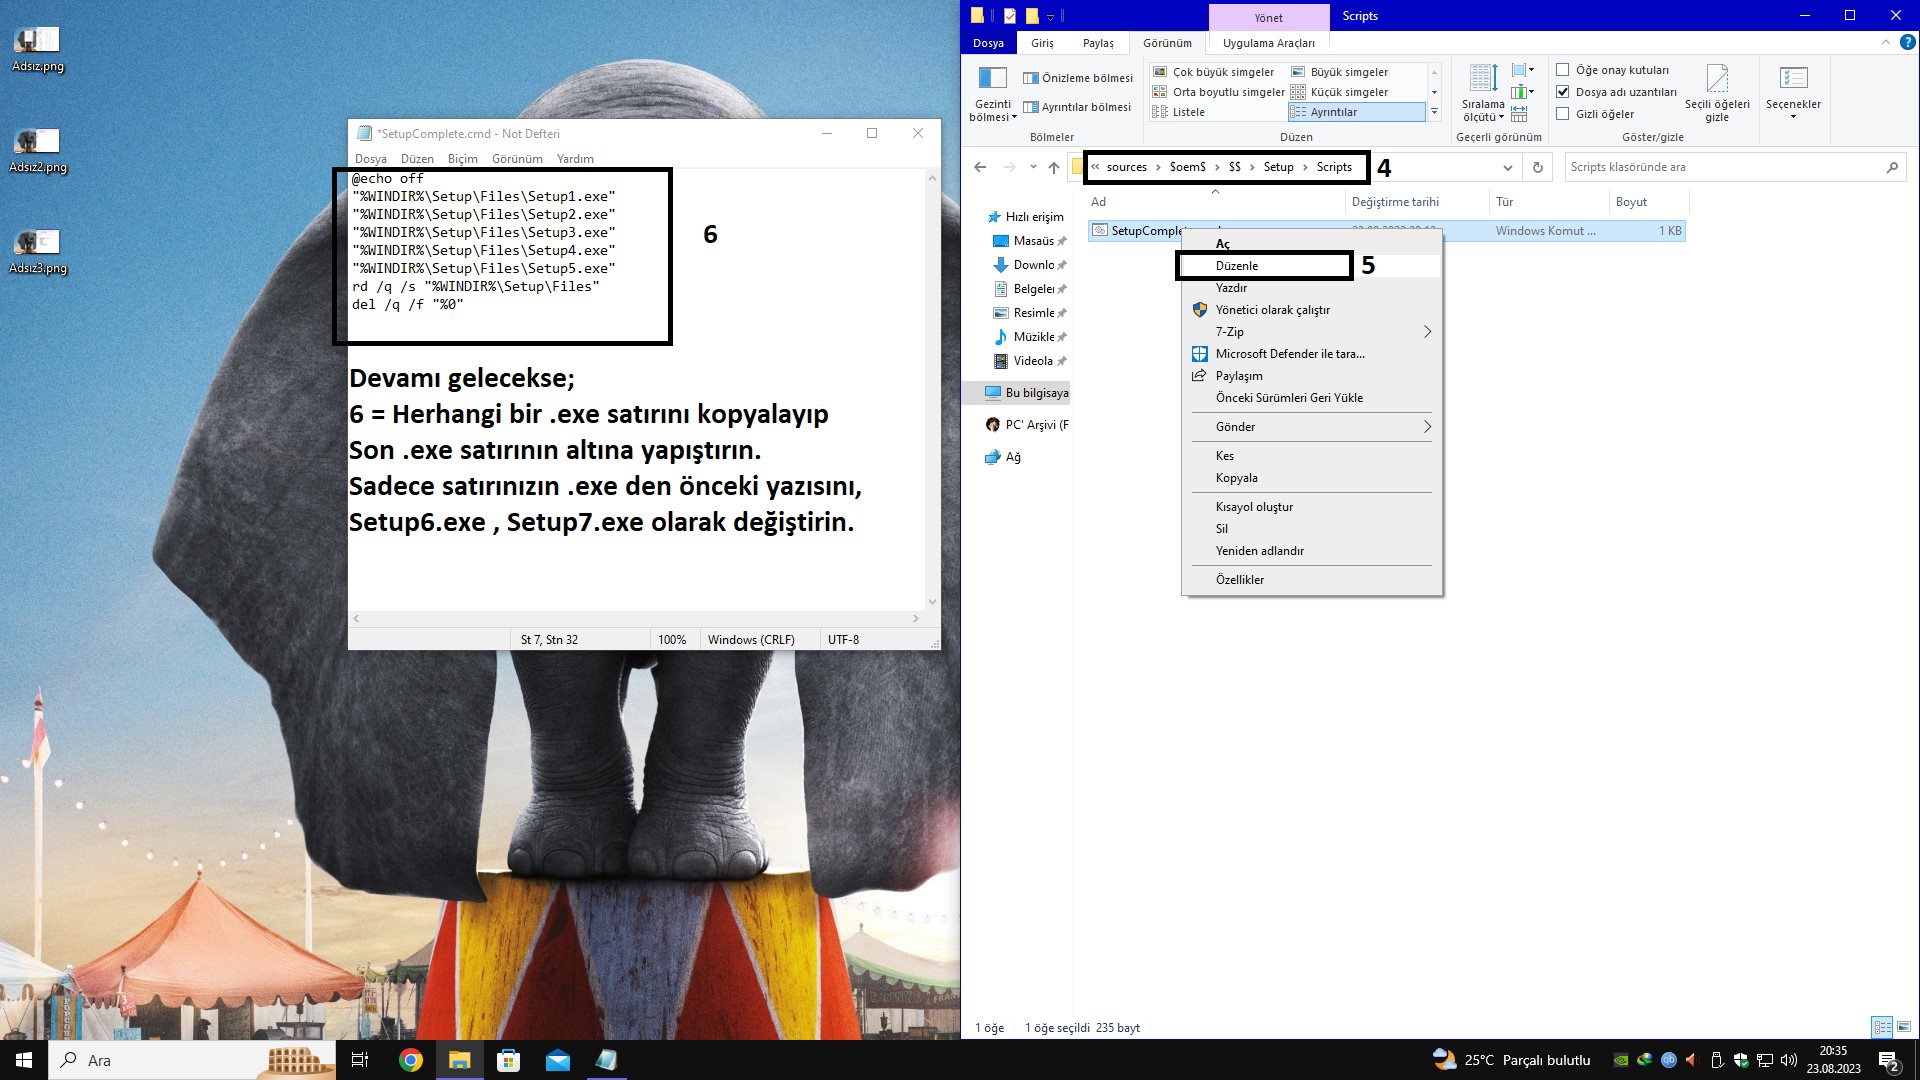Select Çok büyük simgeler layout
1920x1080 pixels.
click(1214, 72)
